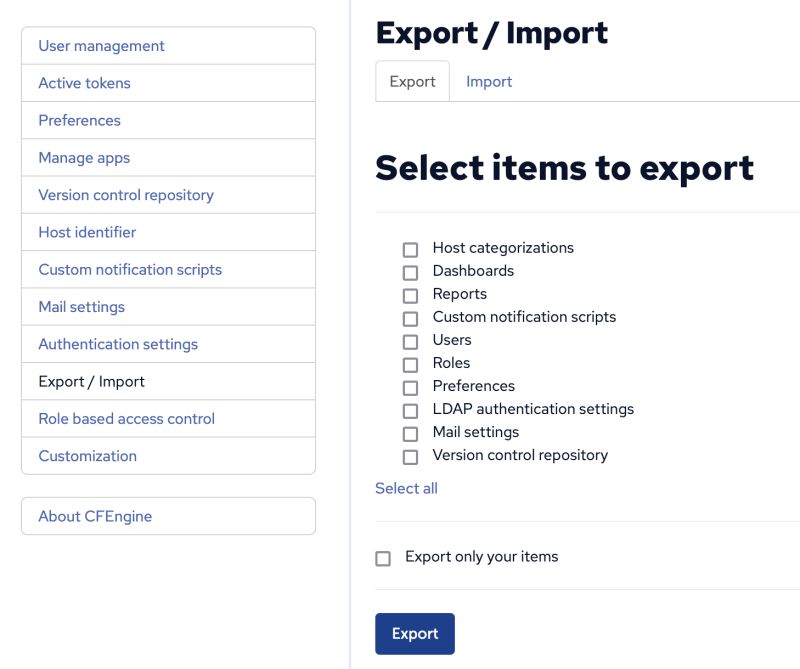
Task: Check LDAP authentication settings checkbox
Action: pyautogui.click(x=410, y=409)
